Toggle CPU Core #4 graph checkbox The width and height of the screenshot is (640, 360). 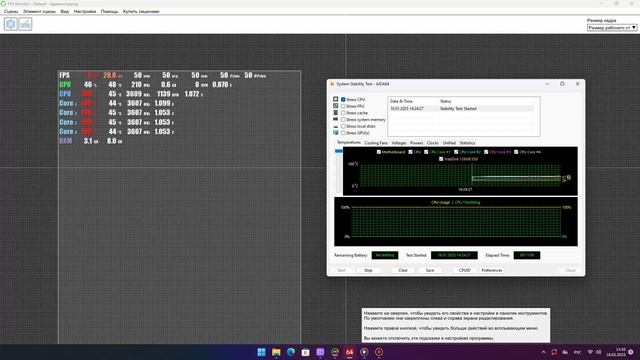516,152
